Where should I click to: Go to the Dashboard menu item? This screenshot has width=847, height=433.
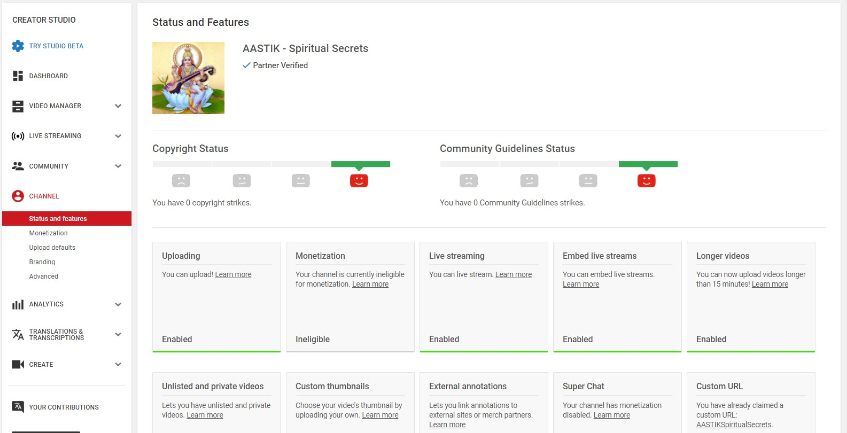coord(49,76)
